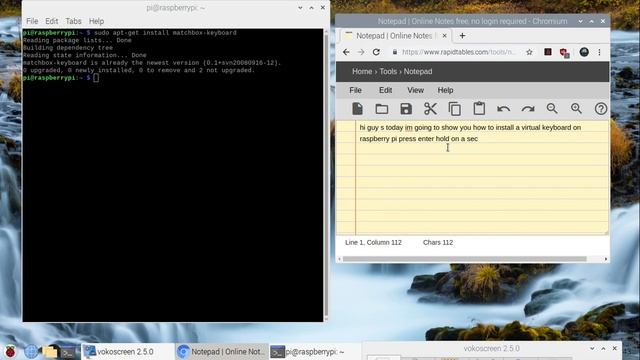Screen dimensions: 640x360
Task: Switch to Notepad Online Notes taskbar button
Action: pyautogui.click(x=222, y=351)
